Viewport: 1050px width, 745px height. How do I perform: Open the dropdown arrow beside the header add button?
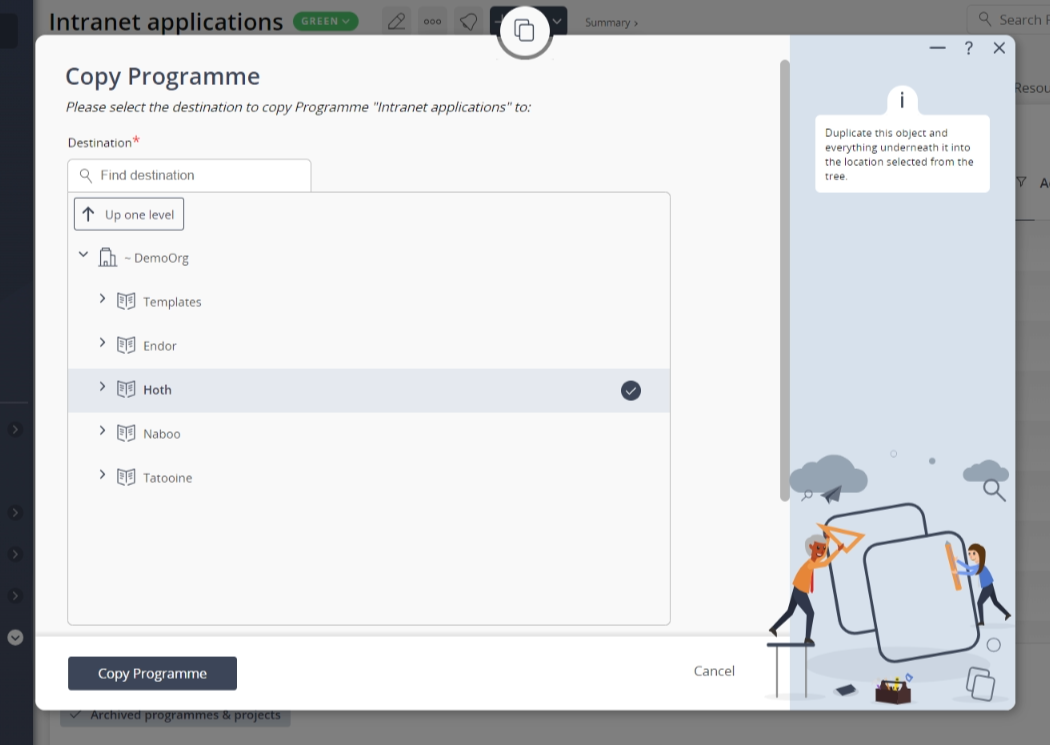(x=556, y=21)
